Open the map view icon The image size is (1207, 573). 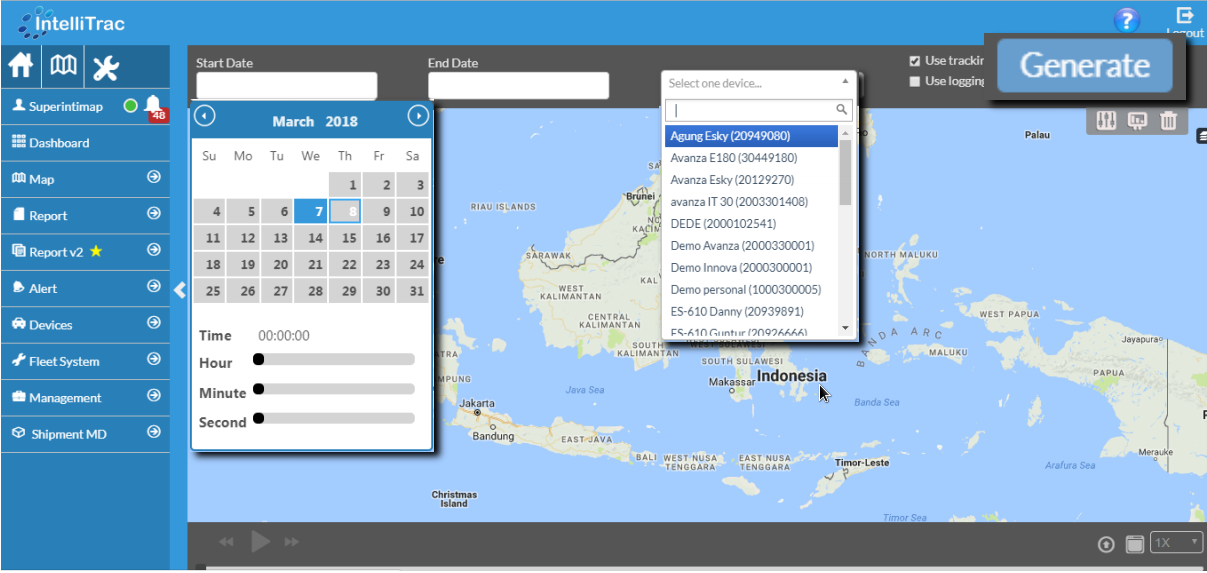pyautogui.click(x=64, y=67)
